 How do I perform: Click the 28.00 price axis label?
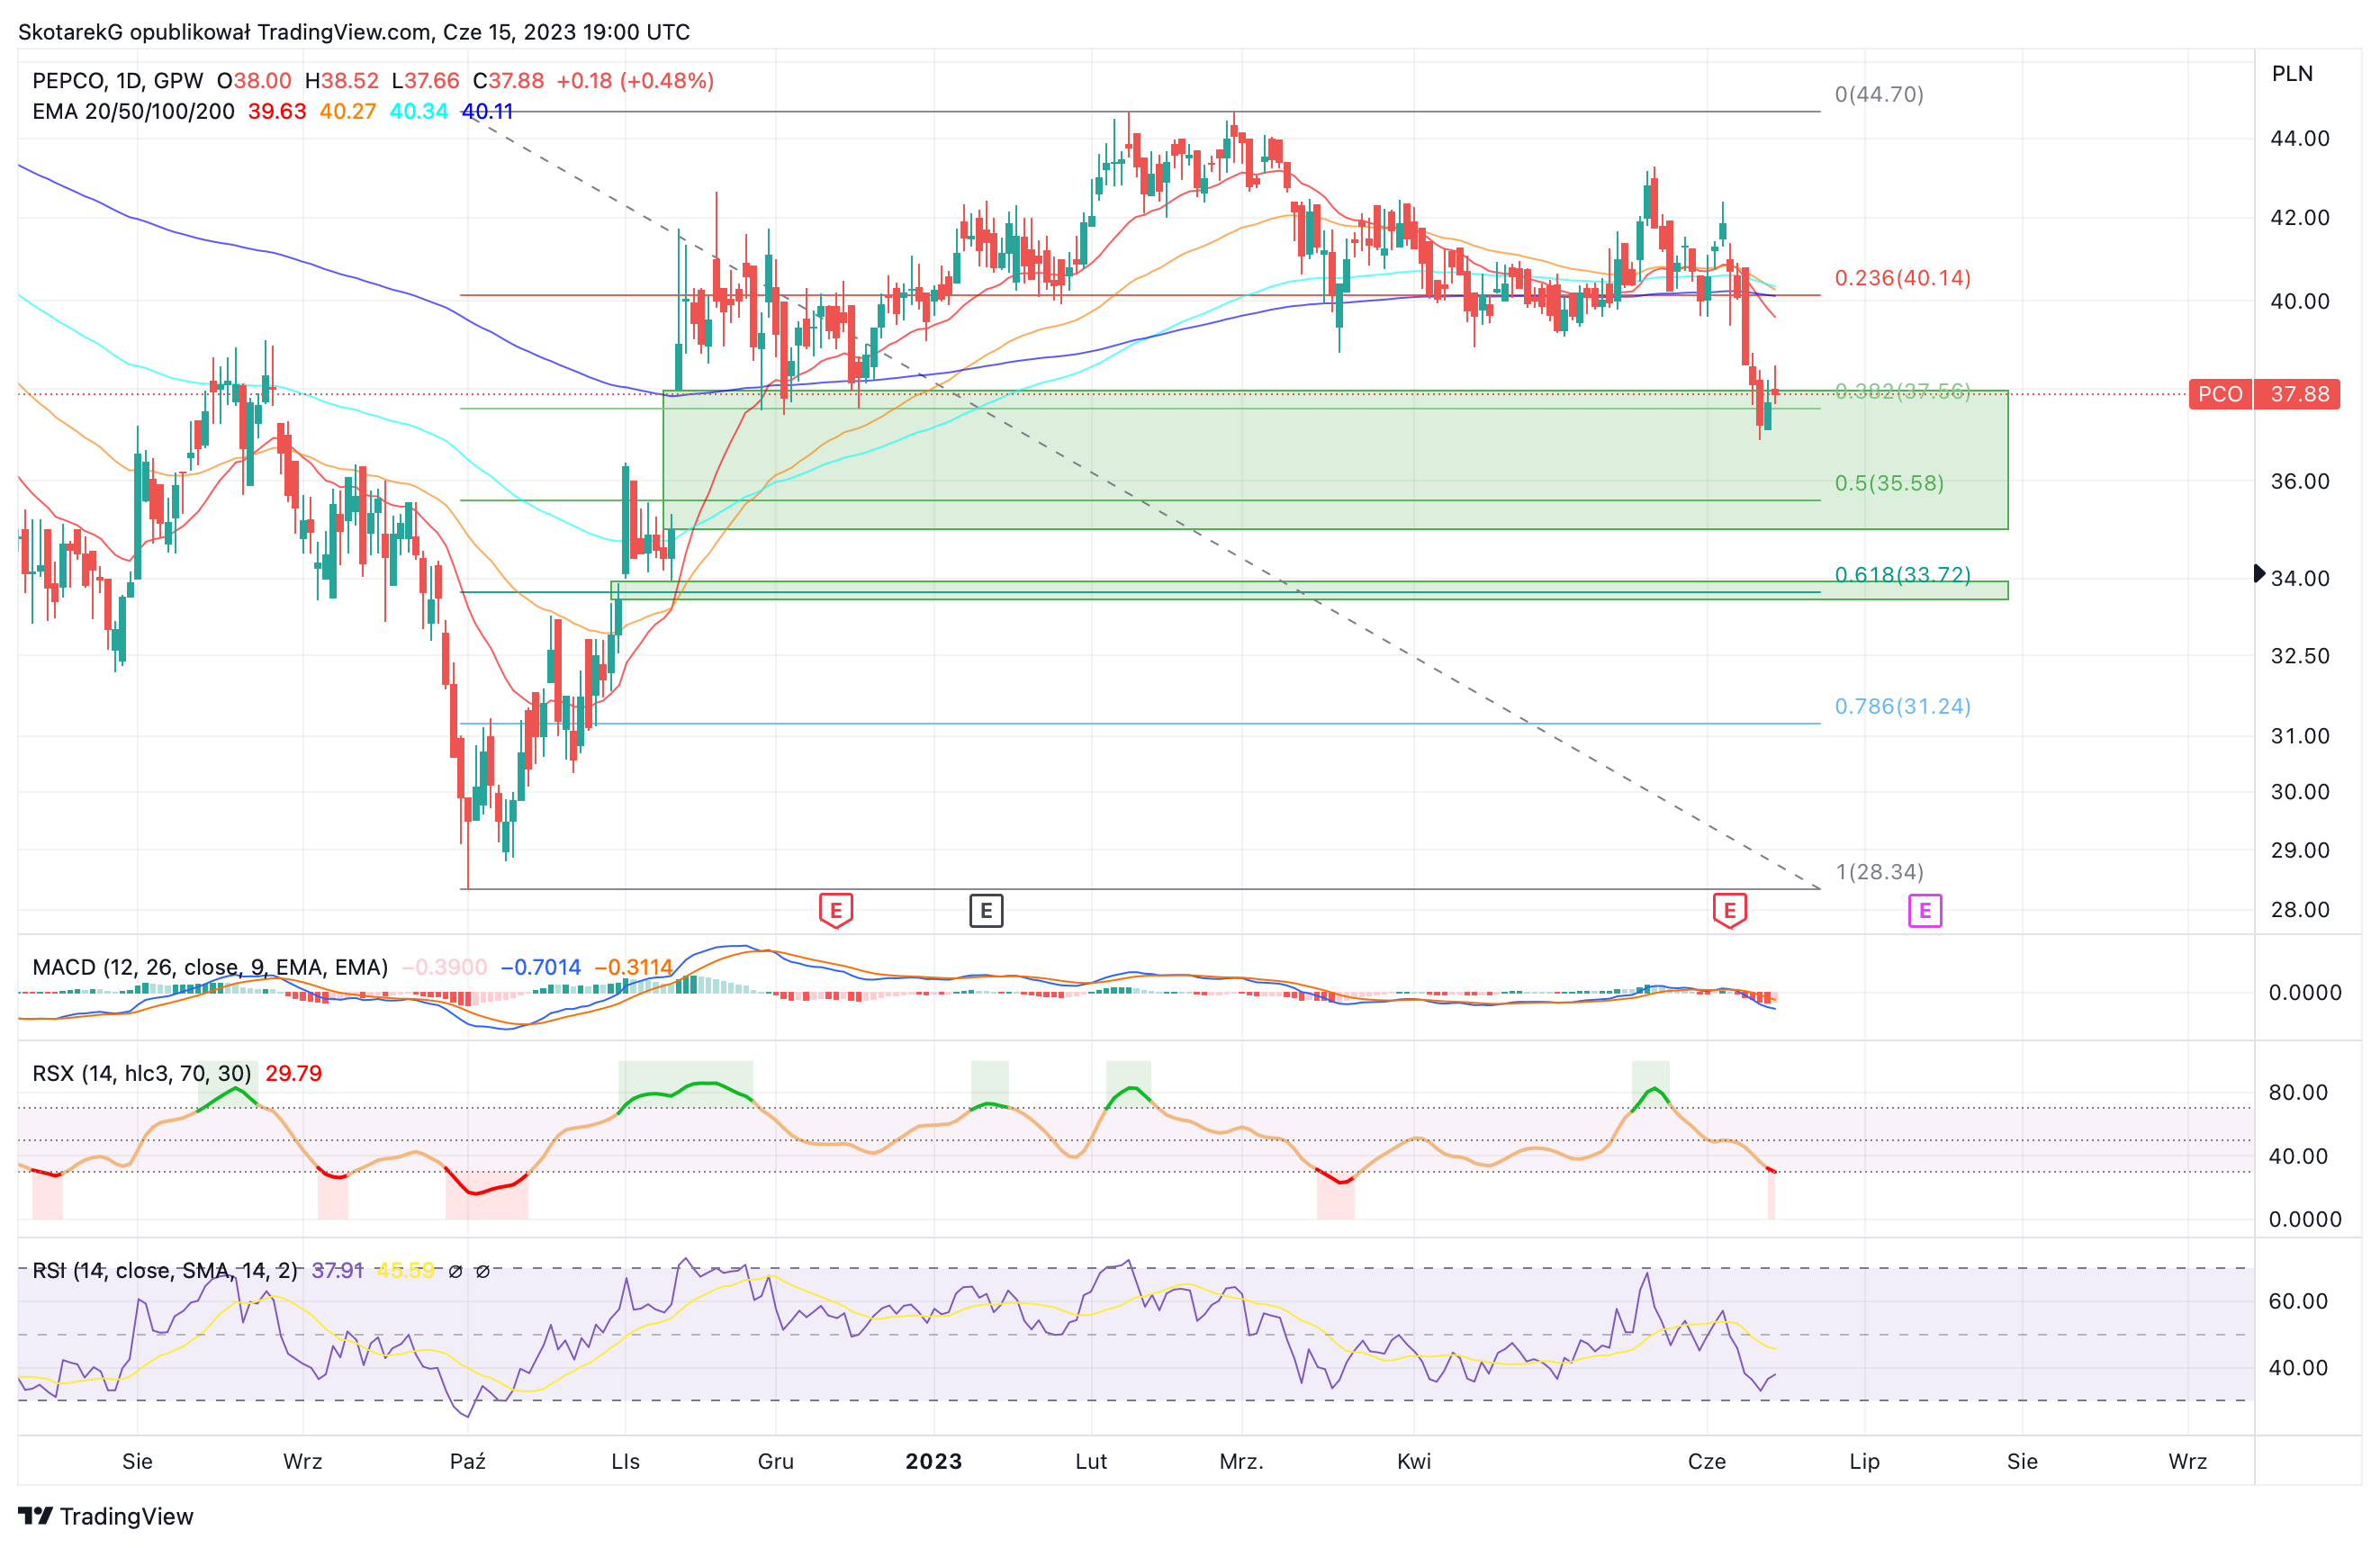click(x=2300, y=909)
